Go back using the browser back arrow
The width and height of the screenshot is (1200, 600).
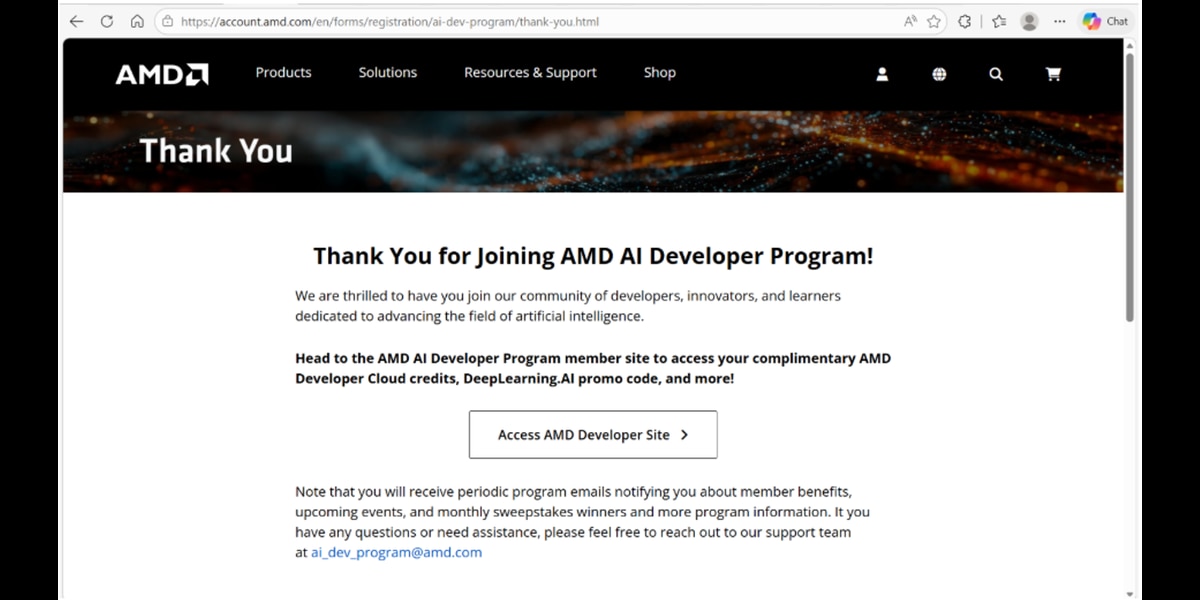[76, 21]
